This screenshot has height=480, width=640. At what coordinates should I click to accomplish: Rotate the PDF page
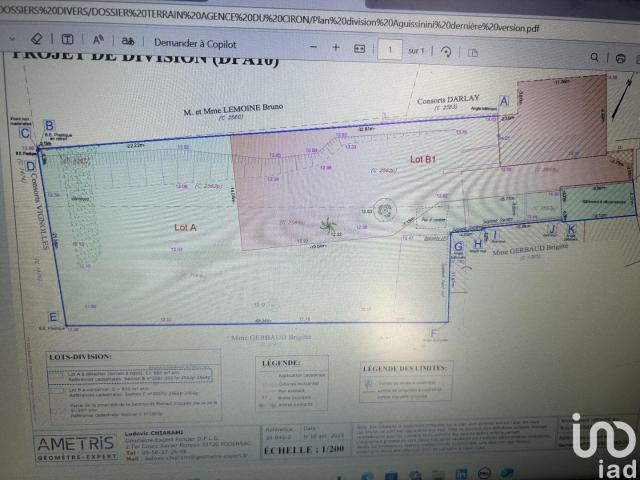446,49
